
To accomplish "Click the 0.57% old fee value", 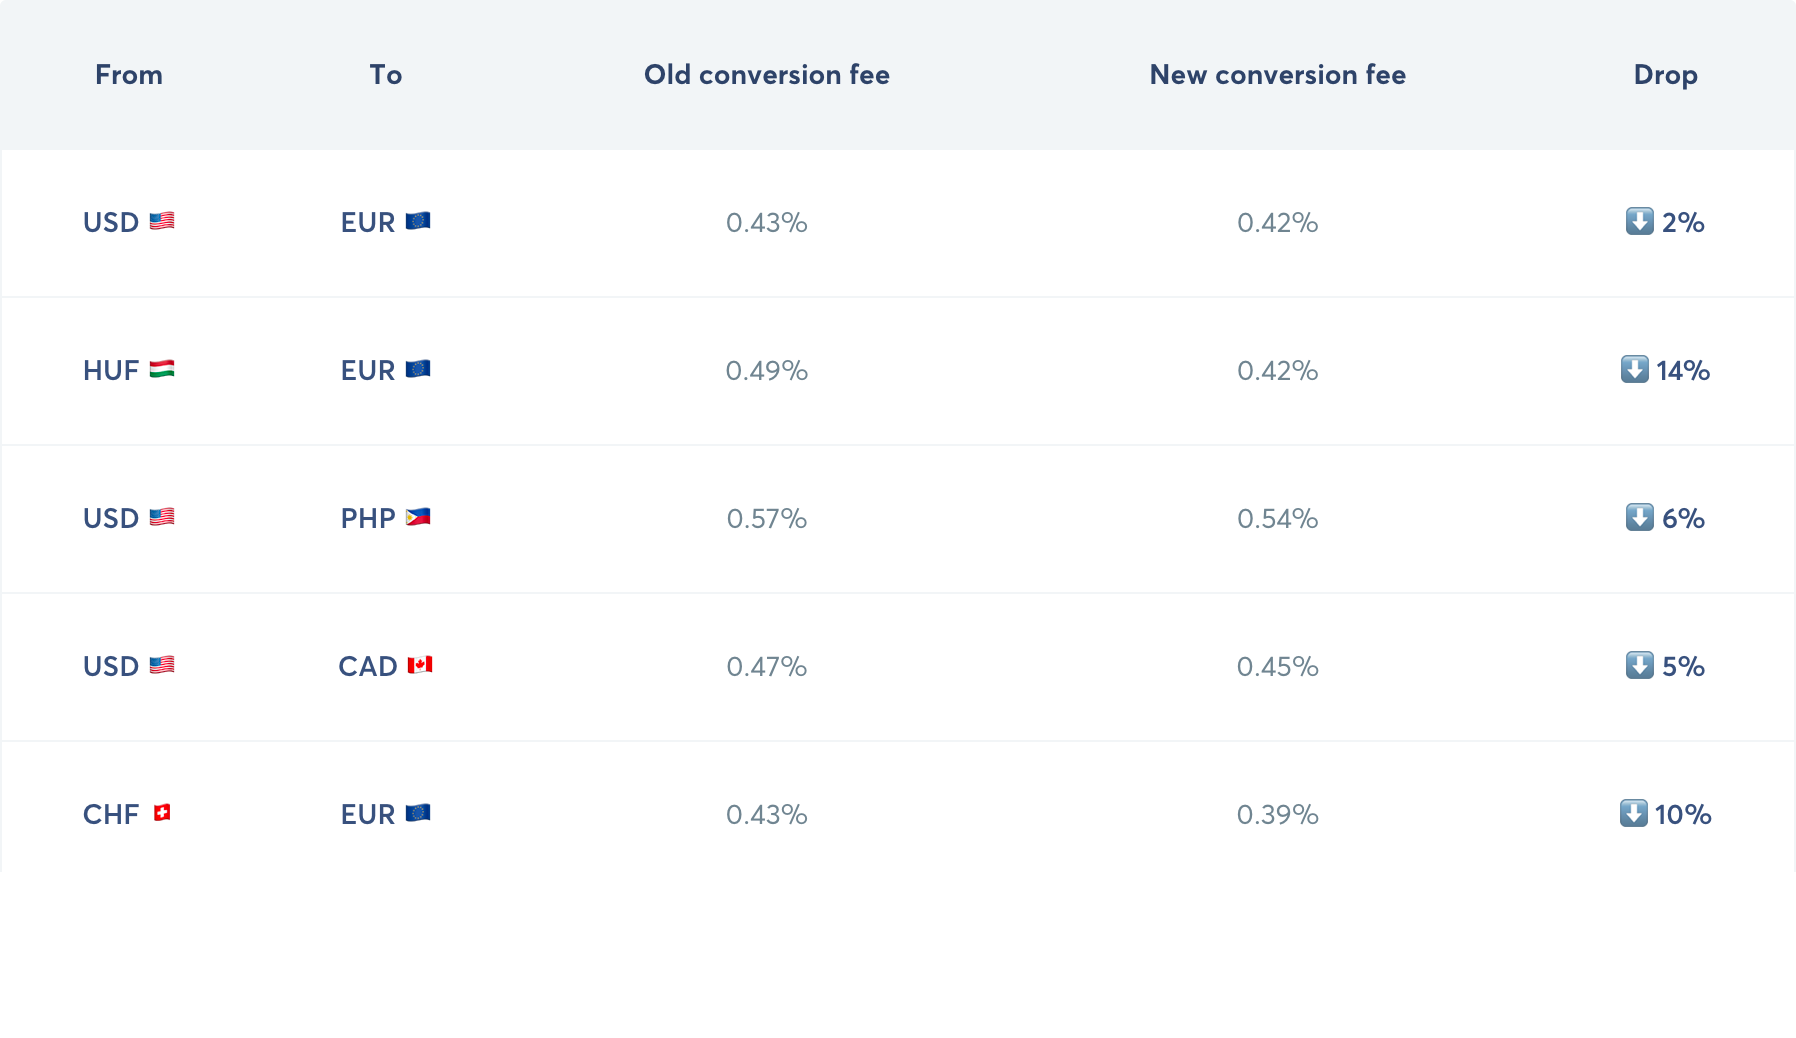I will 767,519.
